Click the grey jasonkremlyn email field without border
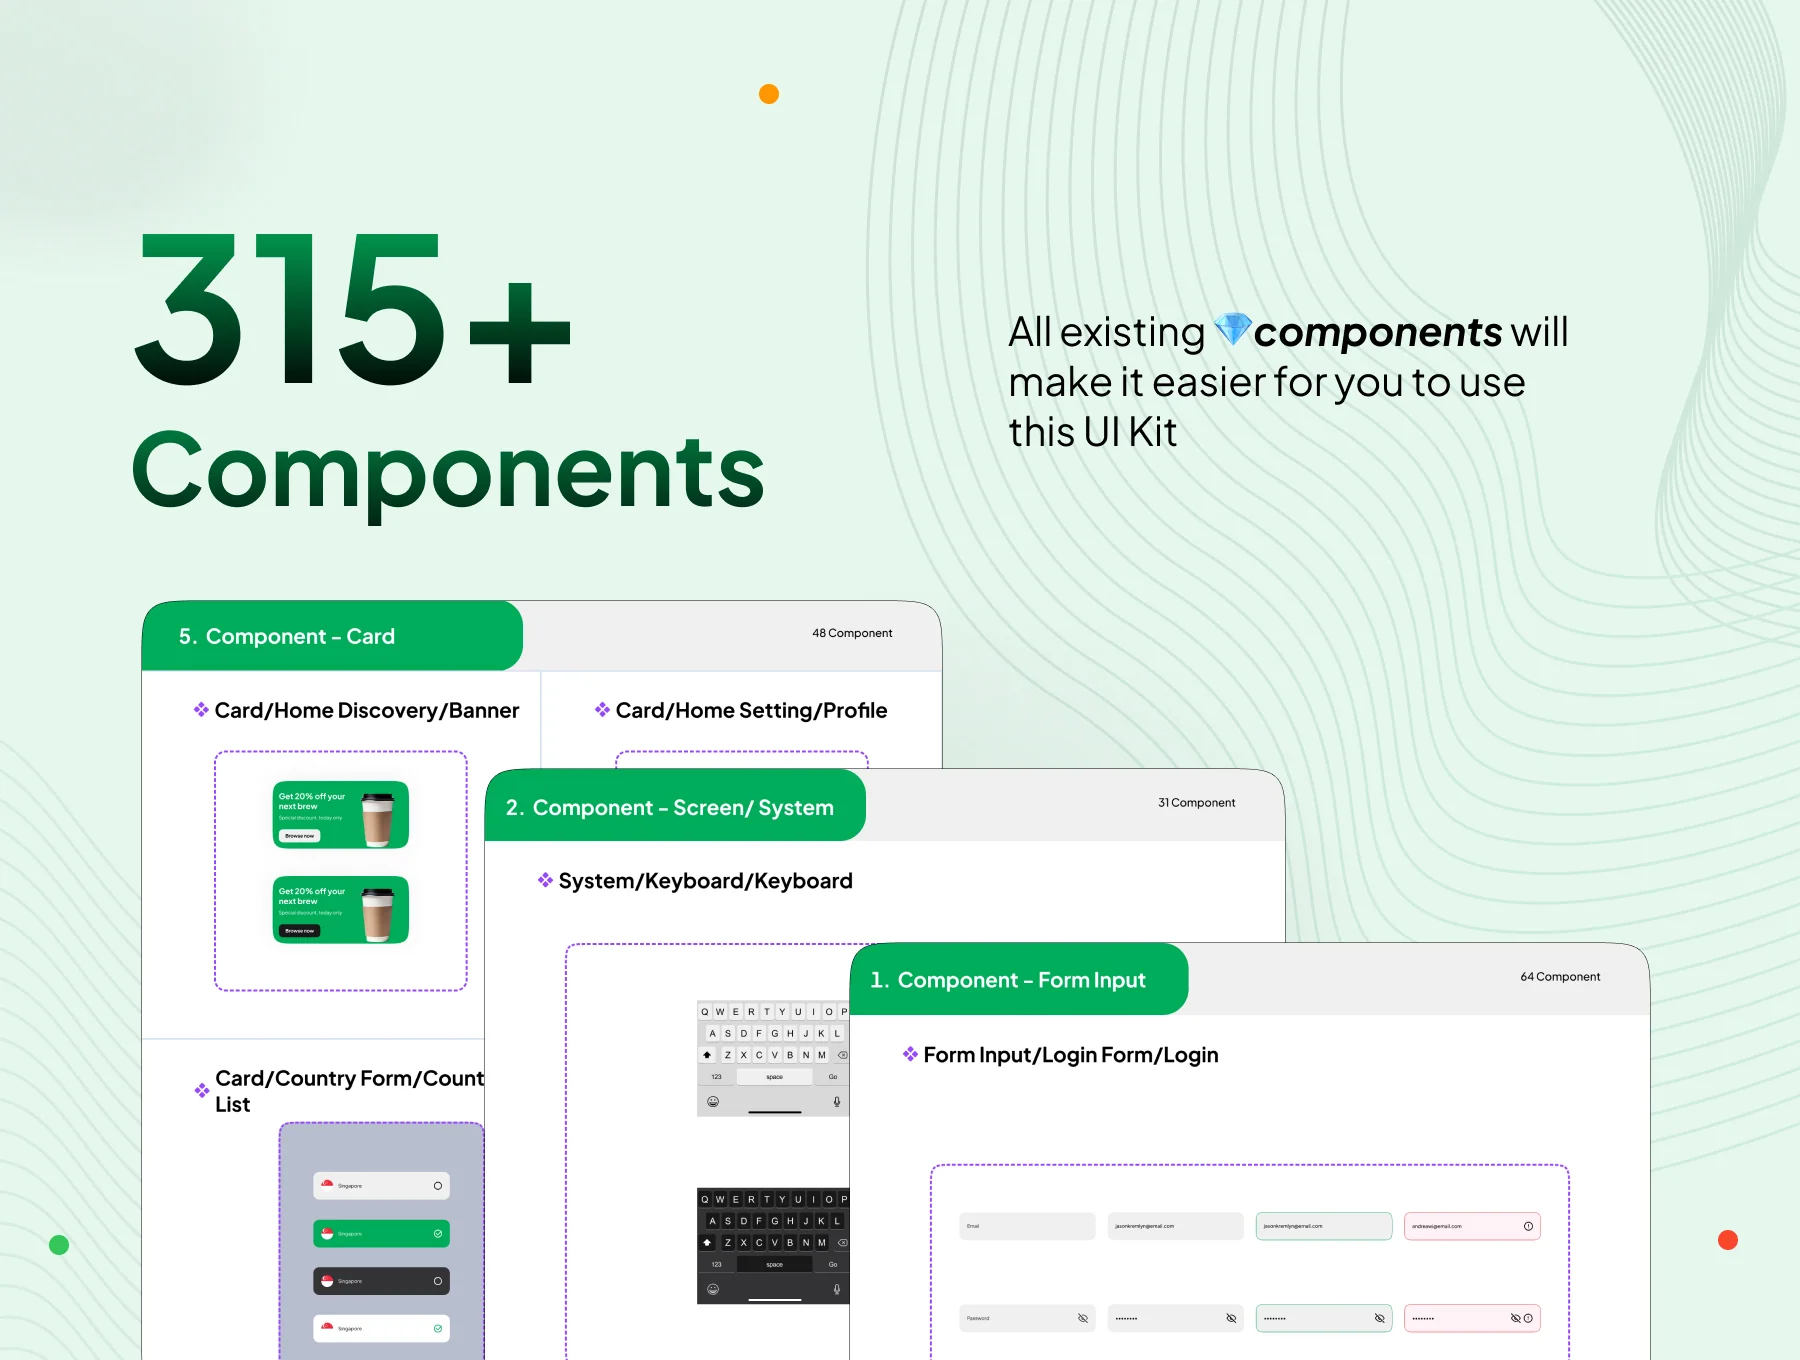 (1175, 1226)
